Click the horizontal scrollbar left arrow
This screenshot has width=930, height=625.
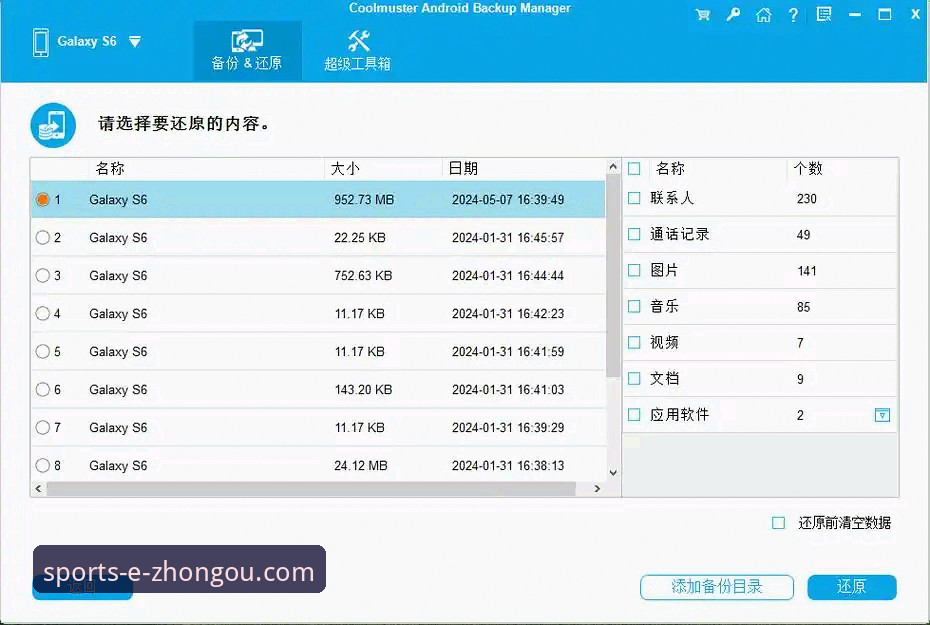coord(39,489)
